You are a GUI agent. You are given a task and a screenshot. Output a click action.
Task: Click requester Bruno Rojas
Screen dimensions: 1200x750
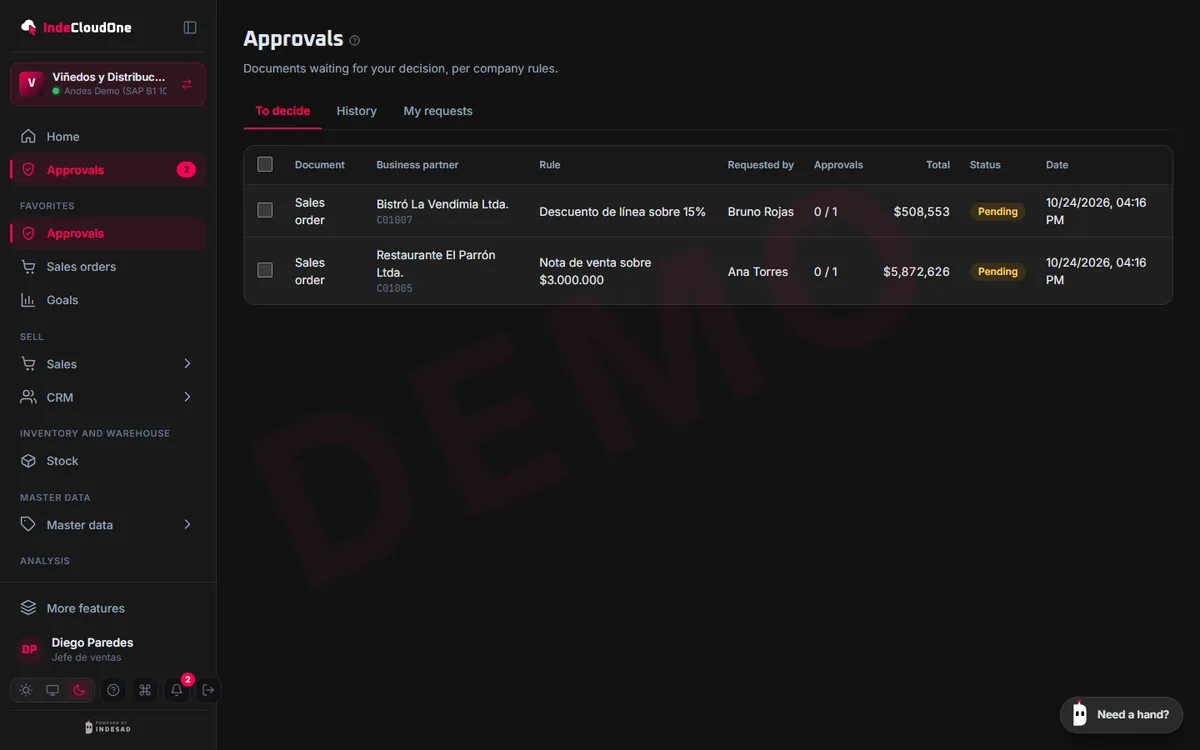pos(761,212)
